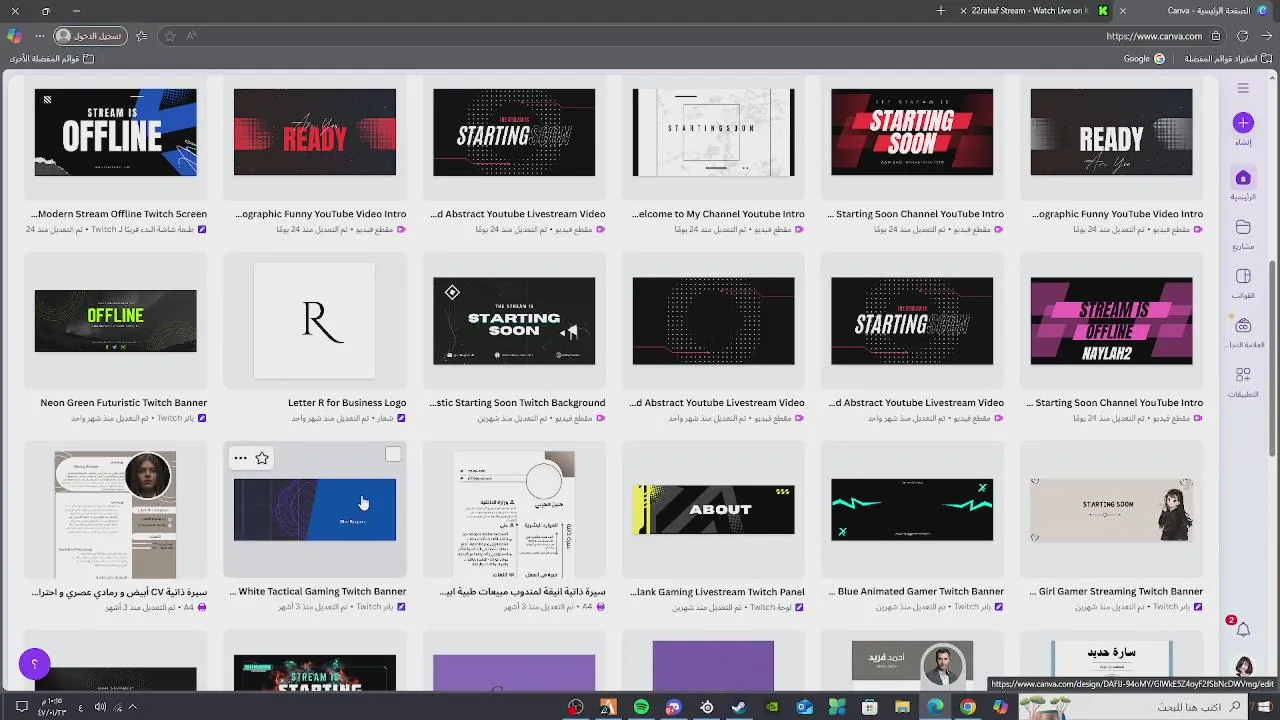Open the notifications bell
1280x720 pixels.
tap(1243, 629)
